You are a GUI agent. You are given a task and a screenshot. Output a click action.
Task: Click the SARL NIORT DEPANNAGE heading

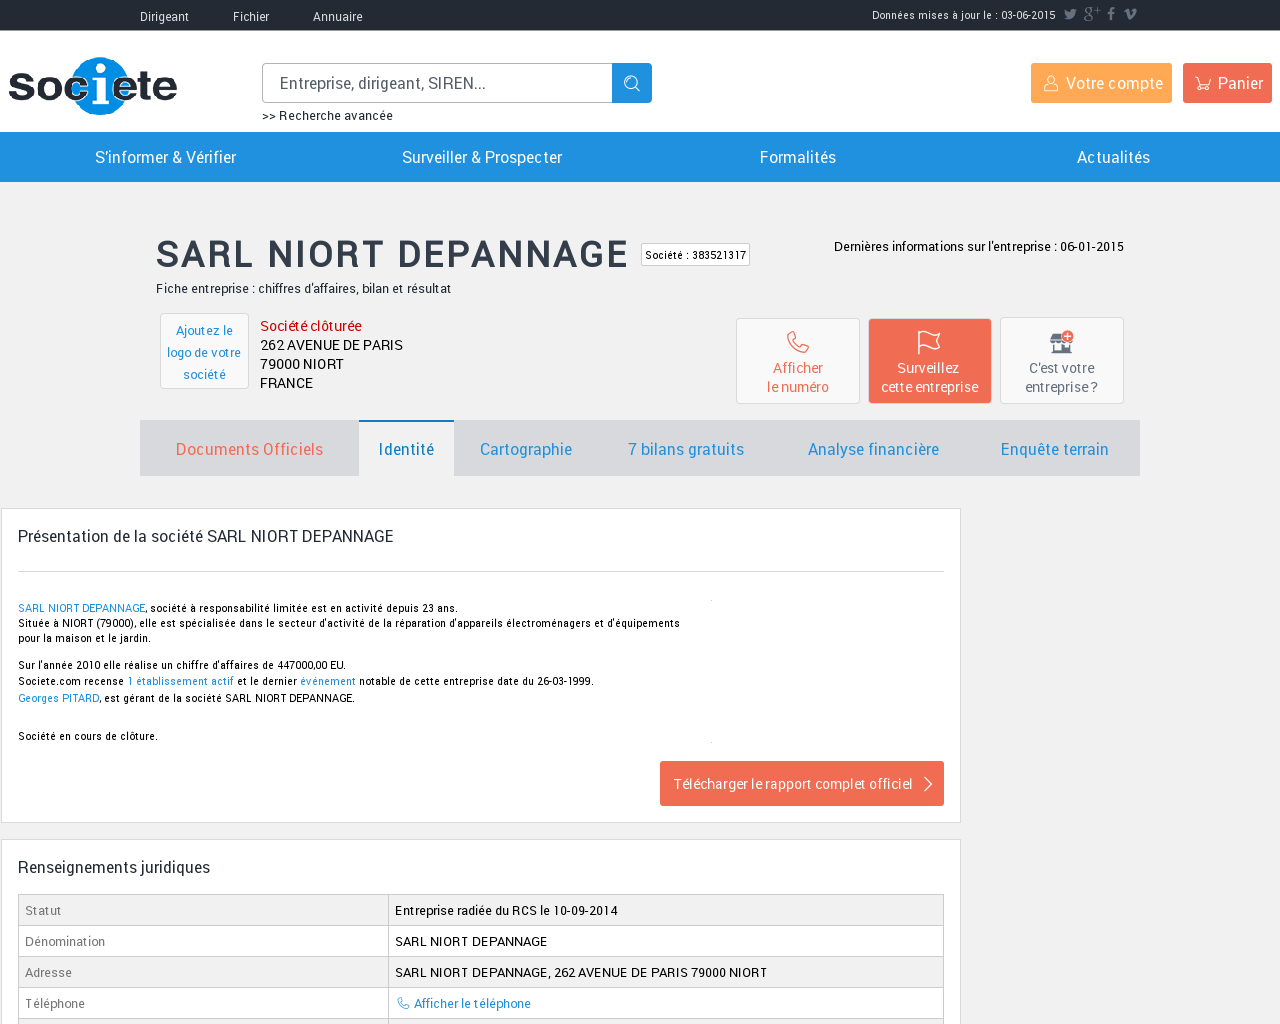[x=392, y=254]
